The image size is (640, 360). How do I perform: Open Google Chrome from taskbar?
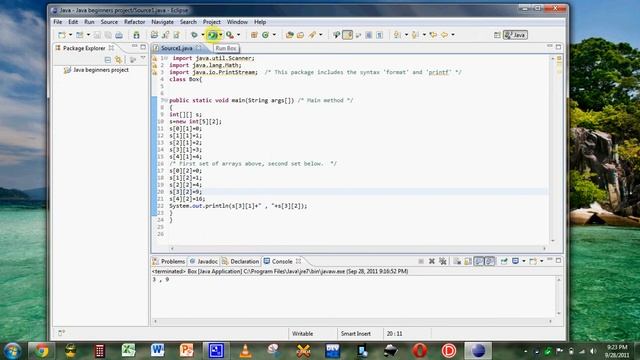pos(41,351)
